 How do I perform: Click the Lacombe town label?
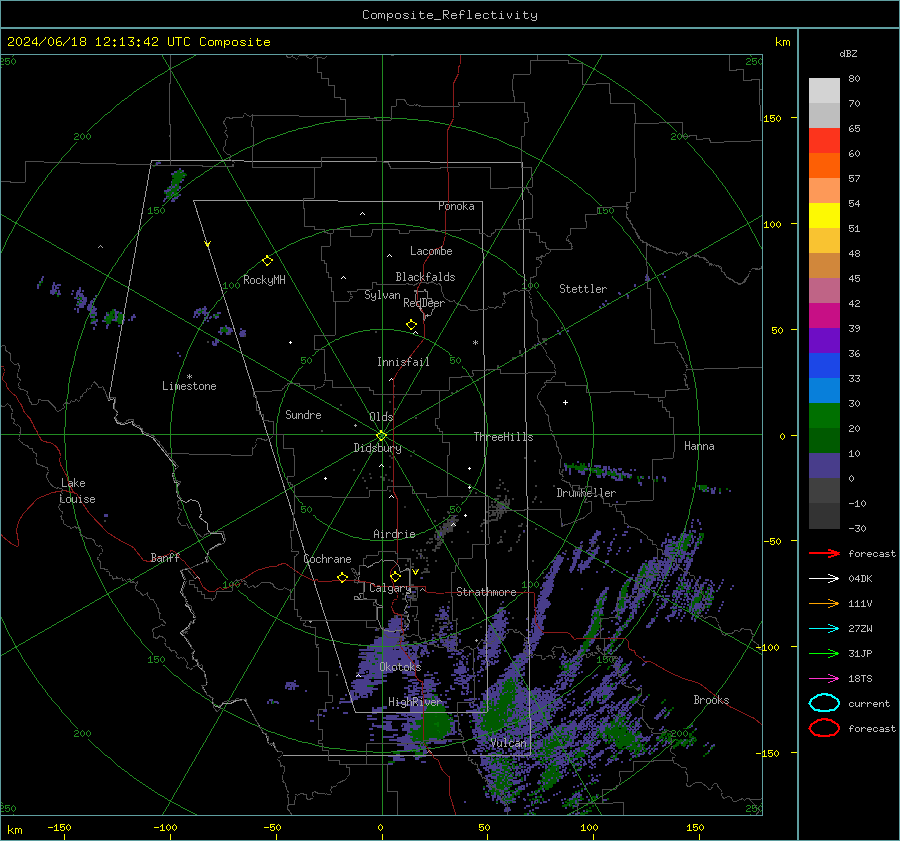pos(431,251)
